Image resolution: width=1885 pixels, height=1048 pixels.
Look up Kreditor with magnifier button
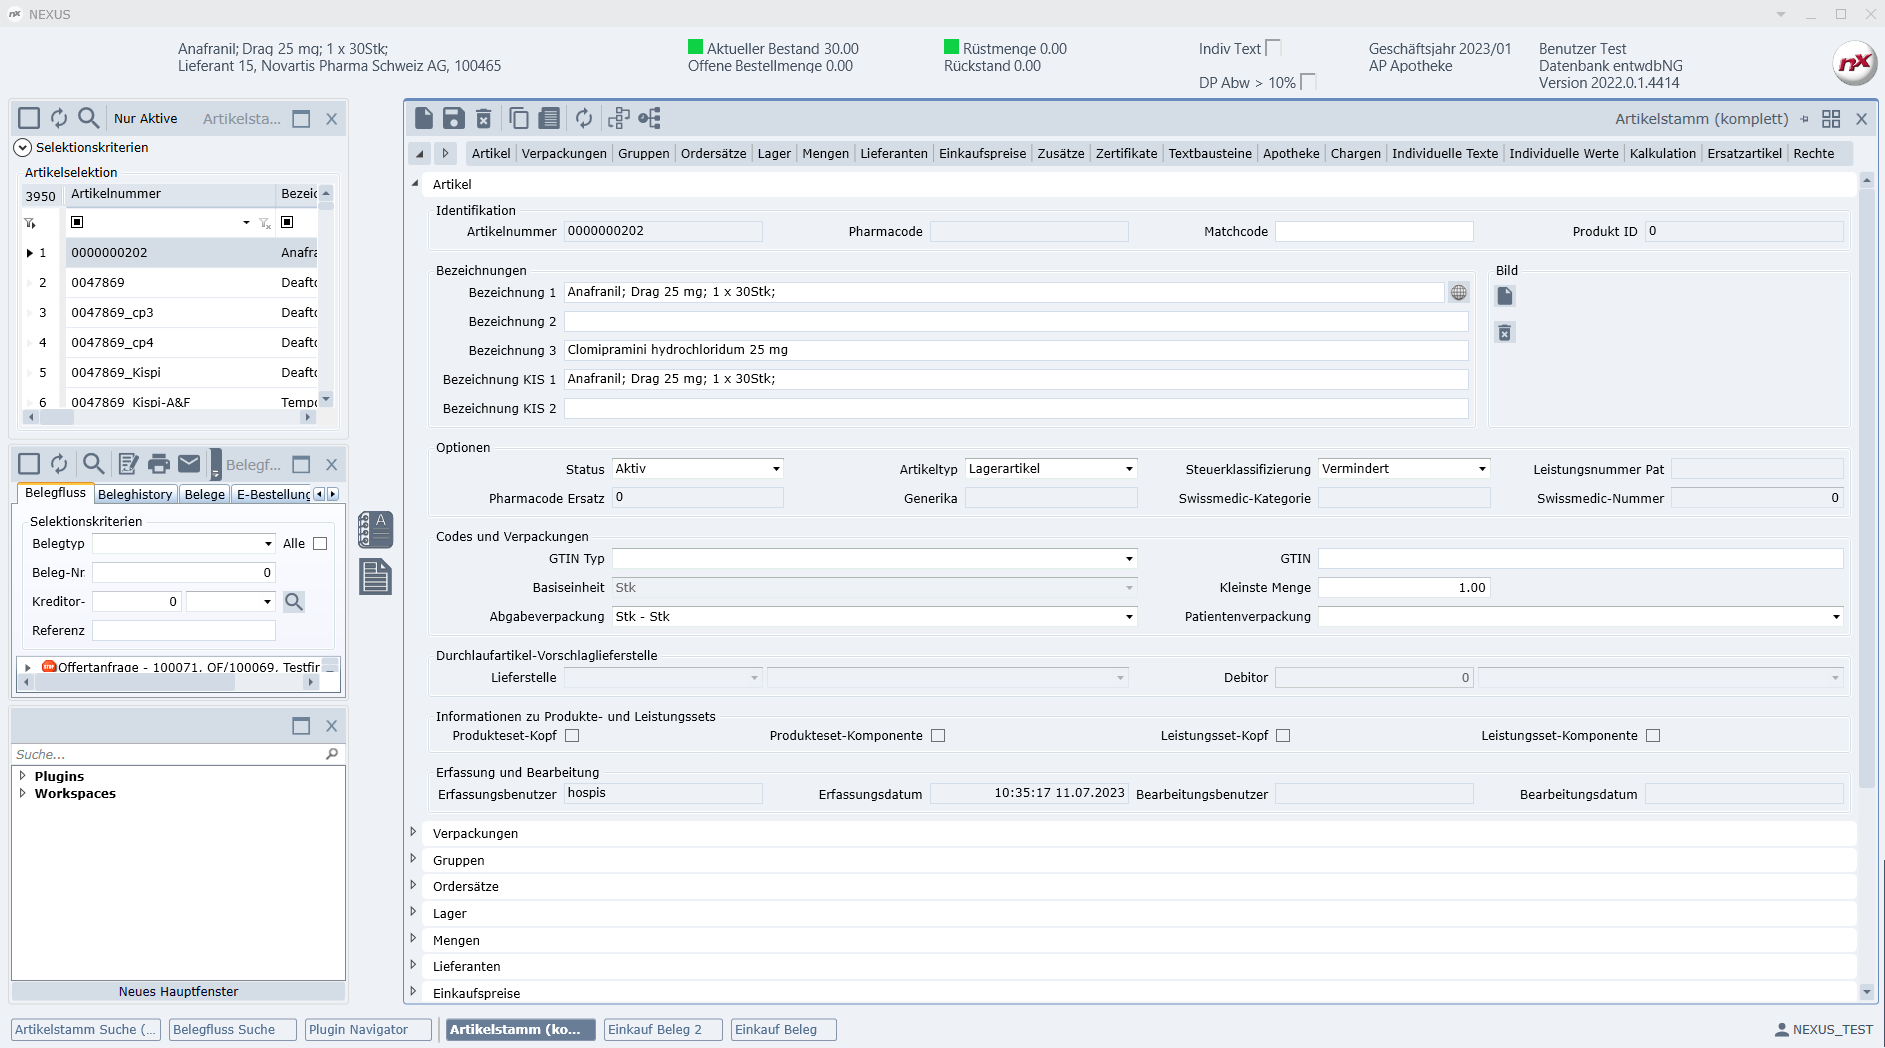click(x=294, y=601)
